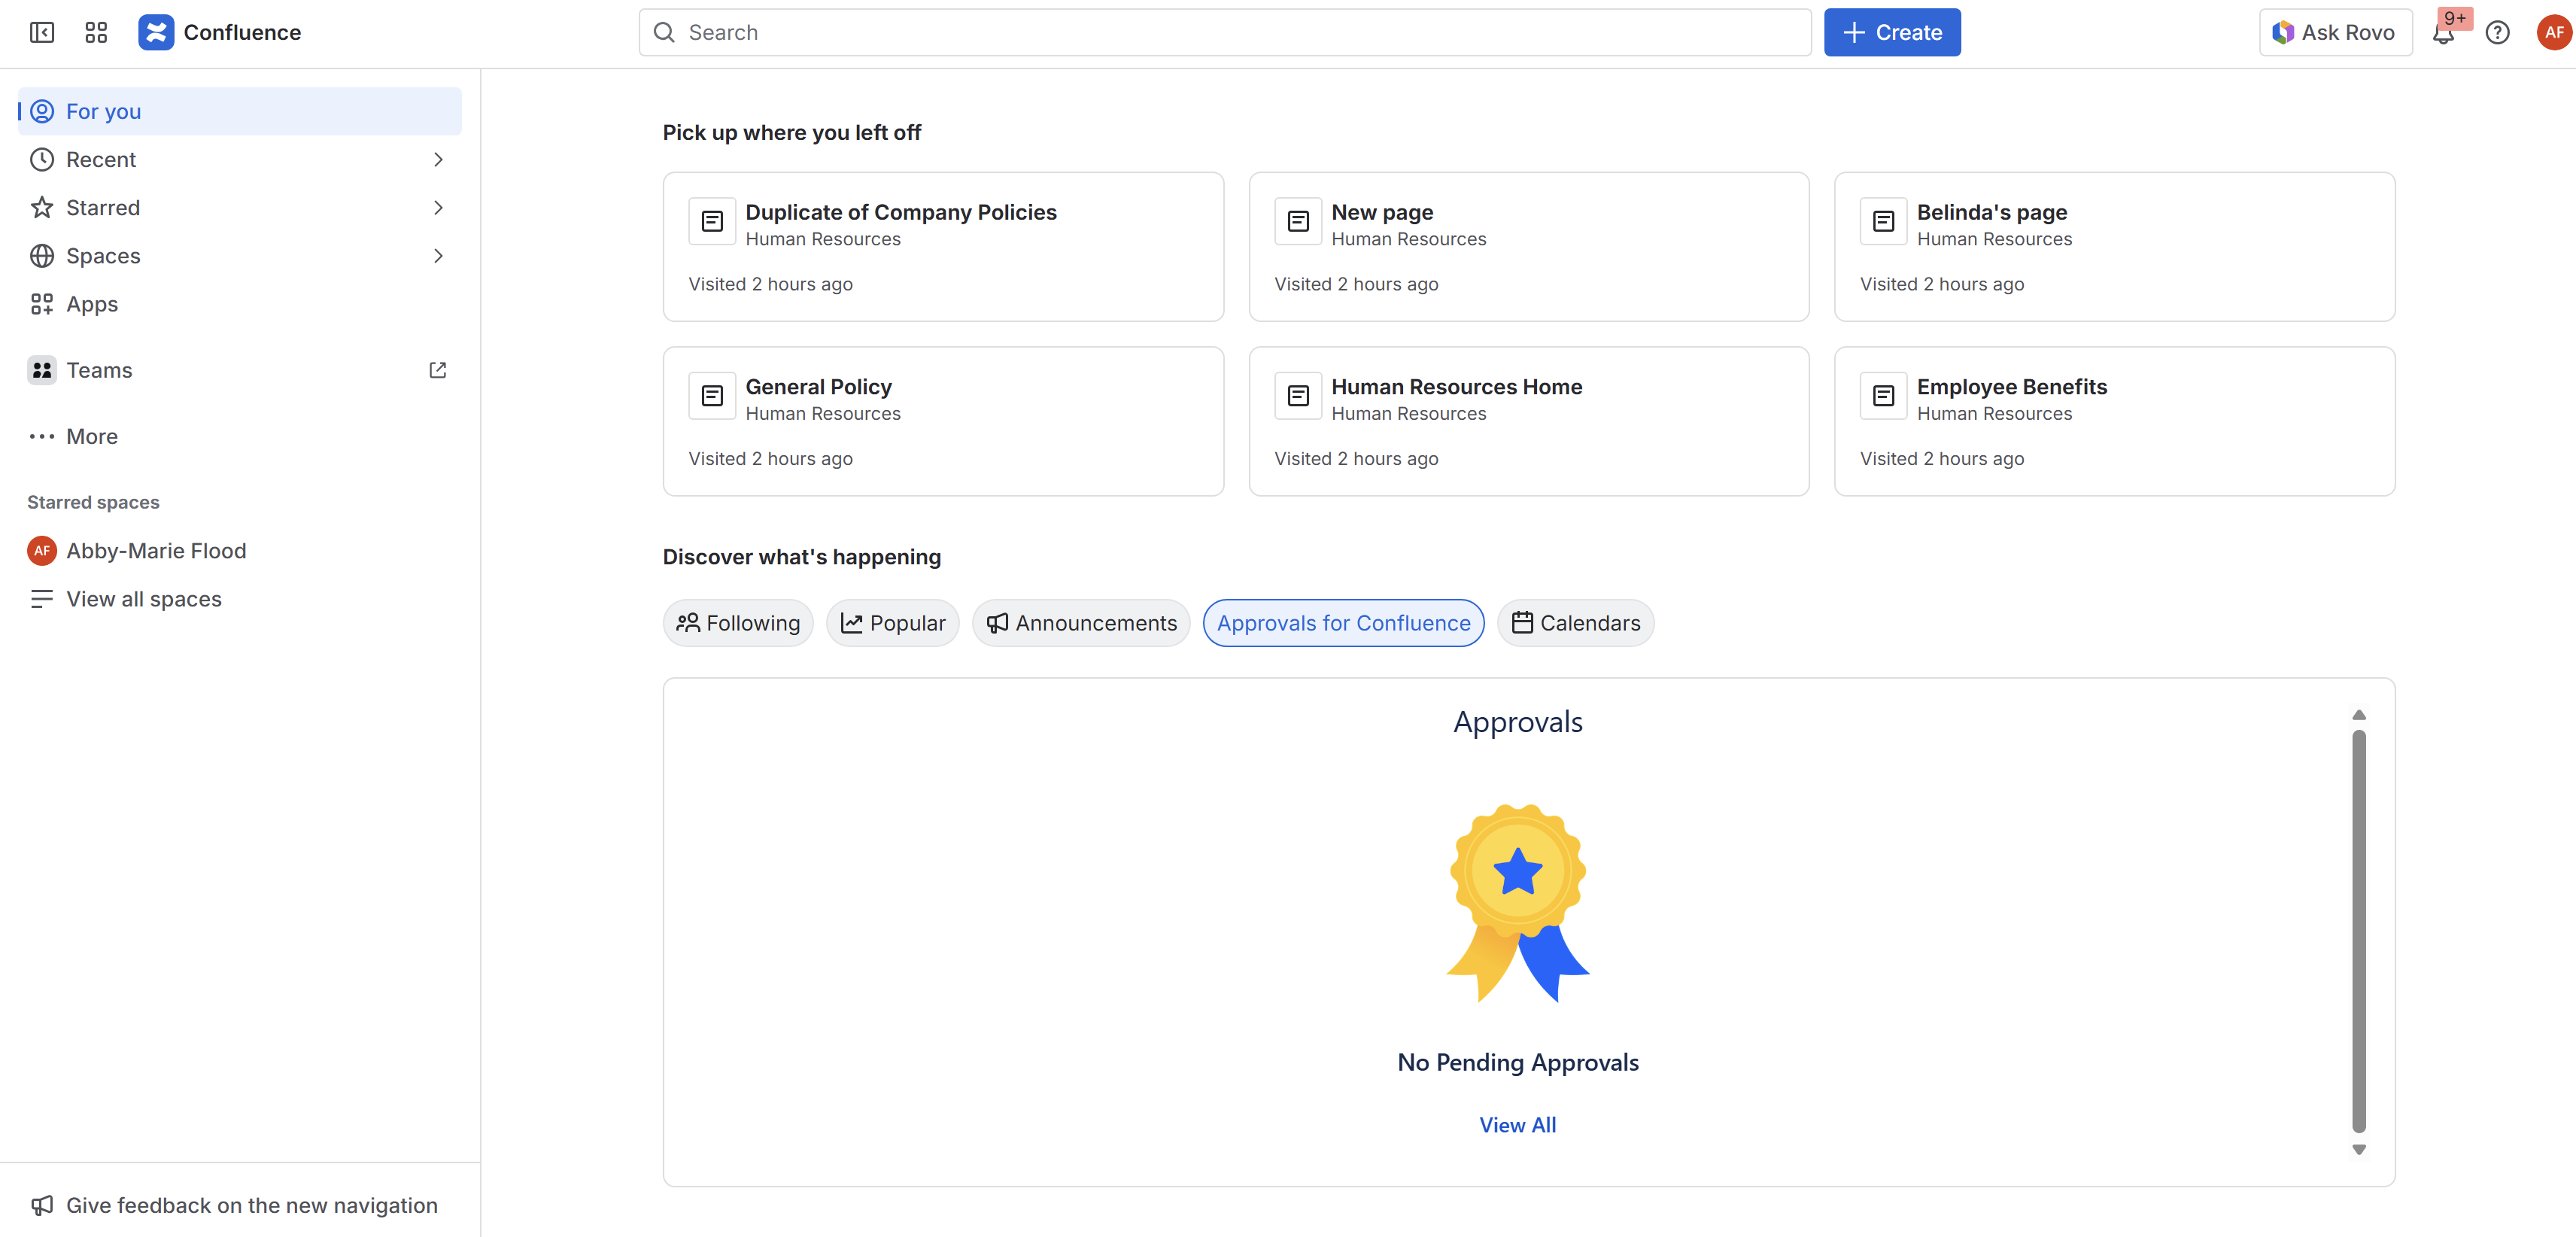This screenshot has height=1237, width=2576.
Task: Select the Popular filter chip
Action: click(892, 623)
